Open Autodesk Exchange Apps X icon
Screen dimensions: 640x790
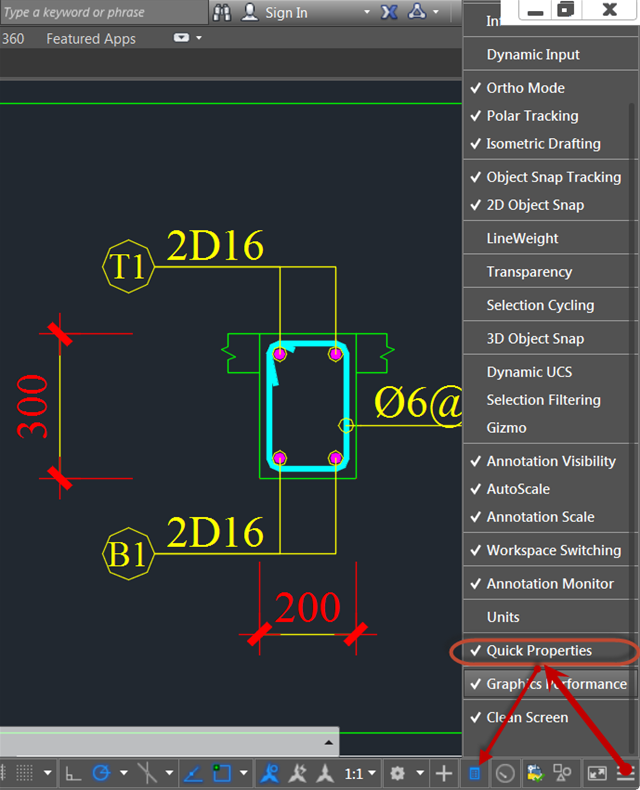(x=389, y=12)
